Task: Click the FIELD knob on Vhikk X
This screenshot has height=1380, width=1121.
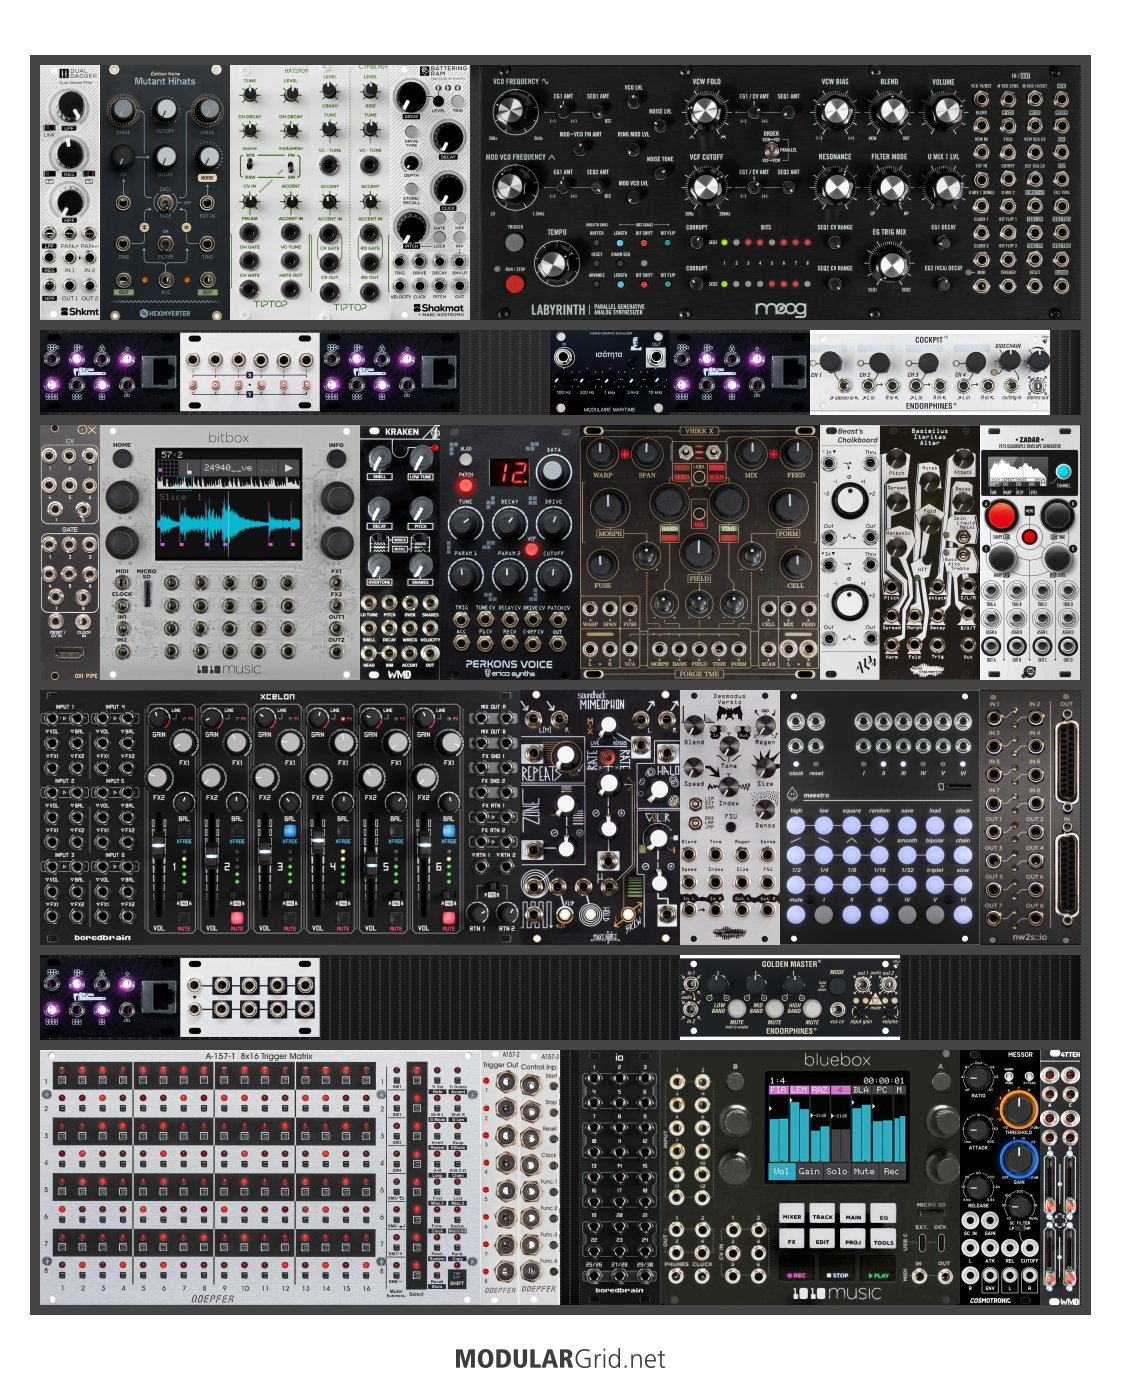Action: [x=699, y=553]
